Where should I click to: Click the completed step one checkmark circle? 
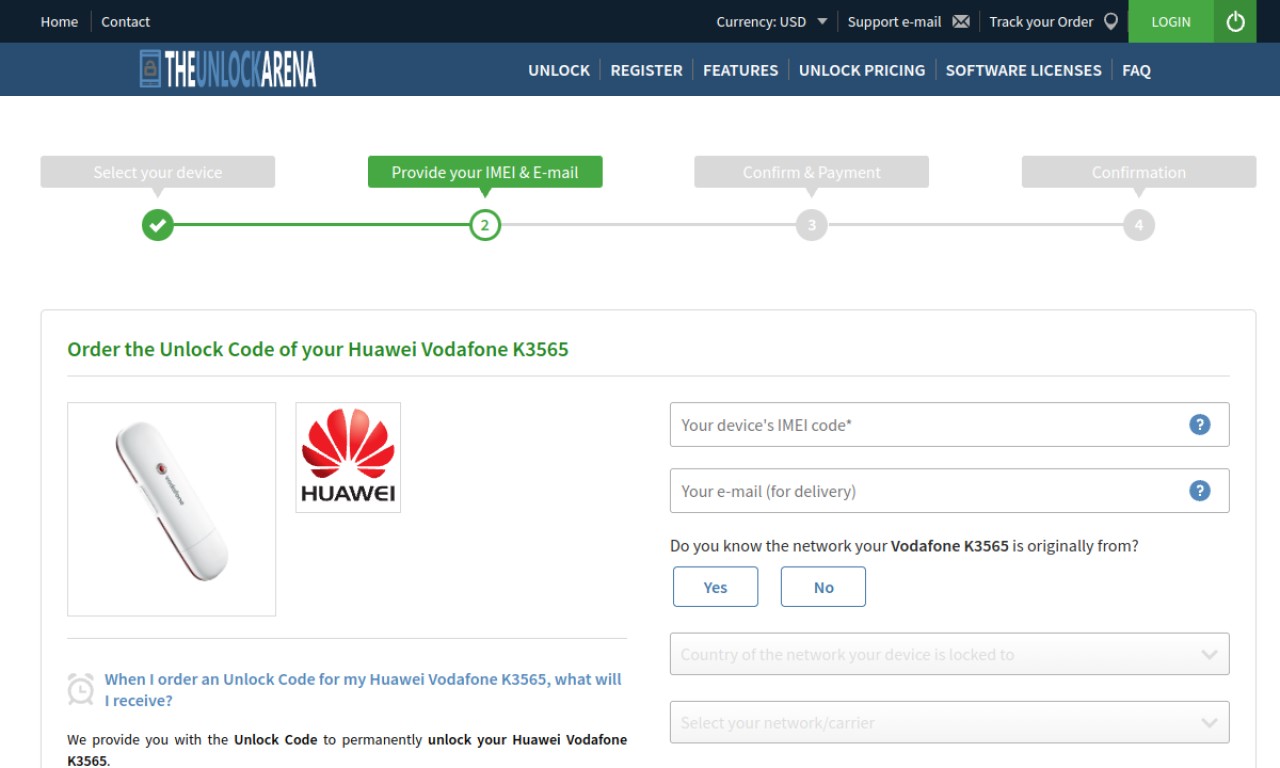coord(157,225)
